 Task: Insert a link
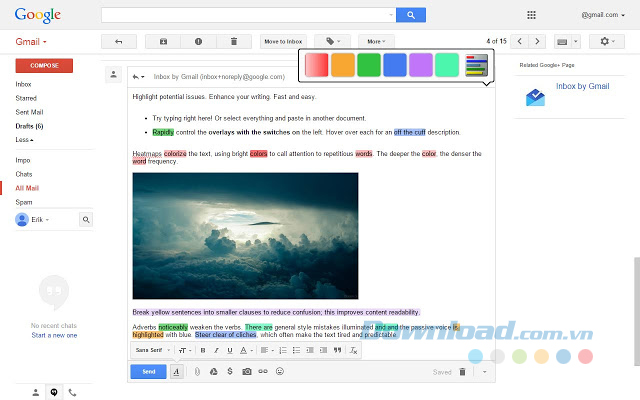point(263,371)
